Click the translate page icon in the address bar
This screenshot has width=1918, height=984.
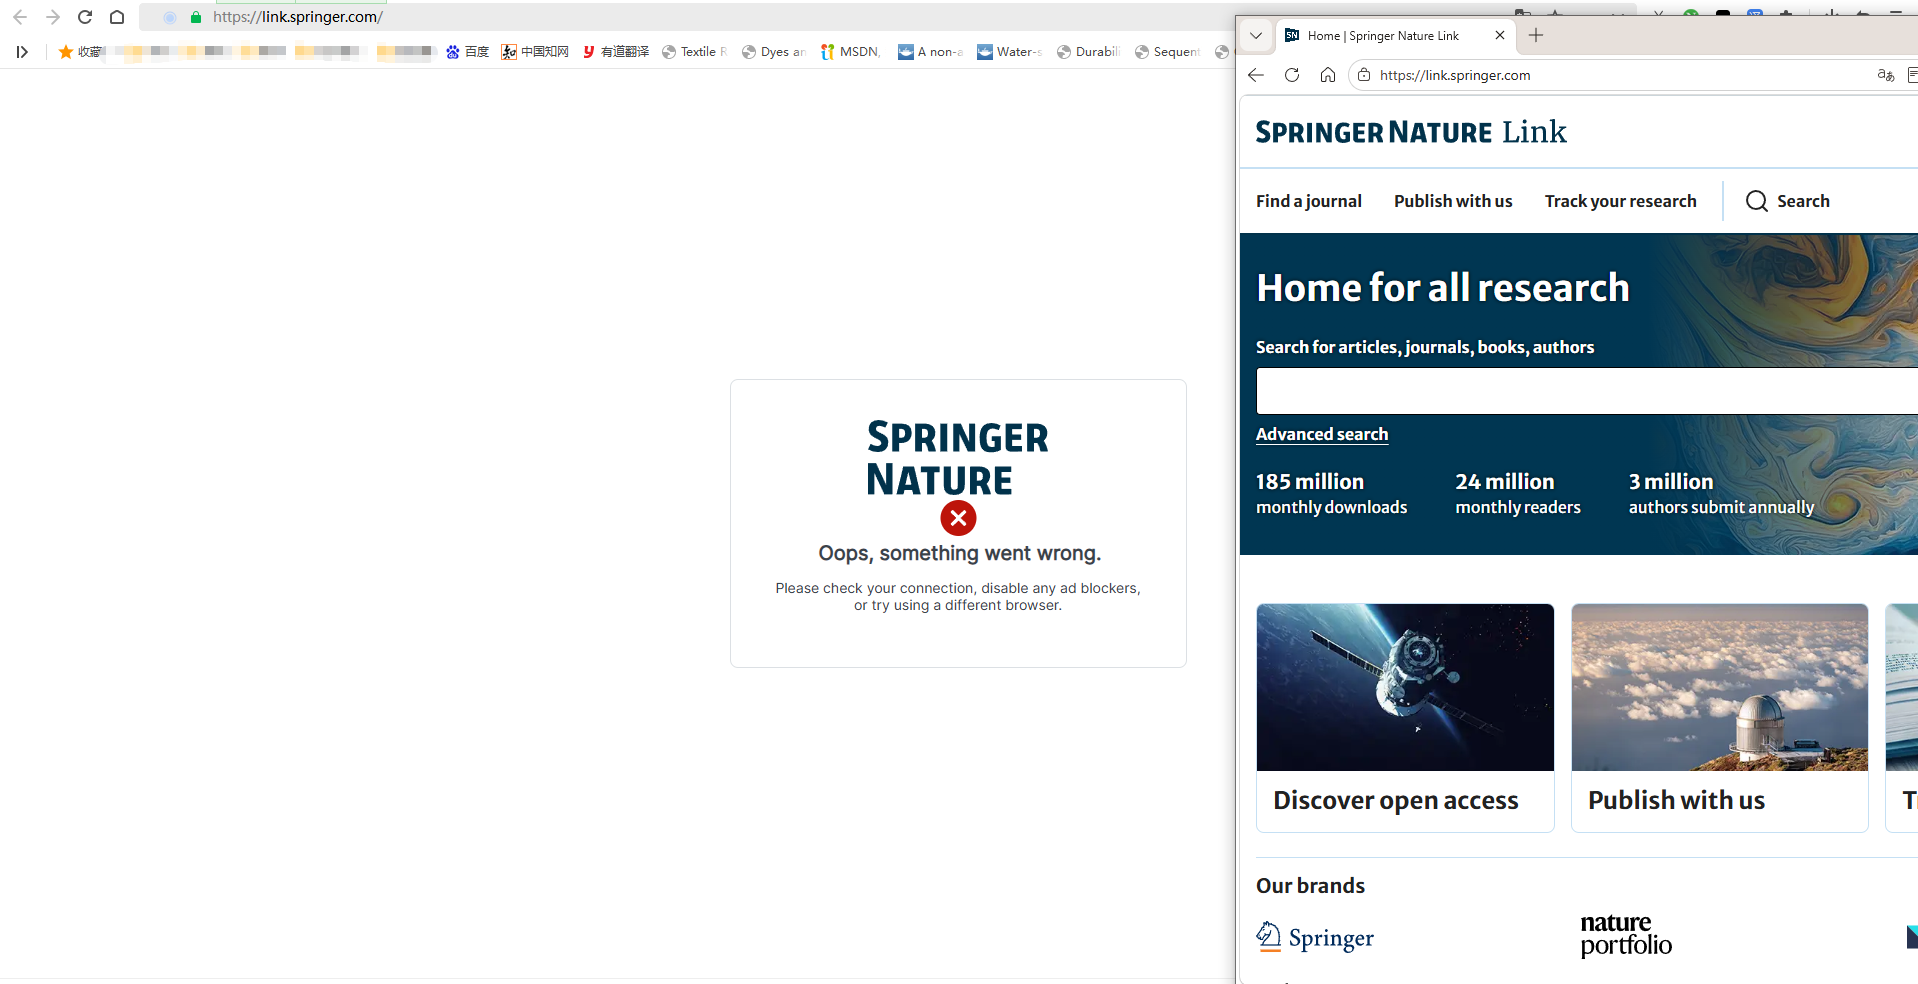(1886, 75)
